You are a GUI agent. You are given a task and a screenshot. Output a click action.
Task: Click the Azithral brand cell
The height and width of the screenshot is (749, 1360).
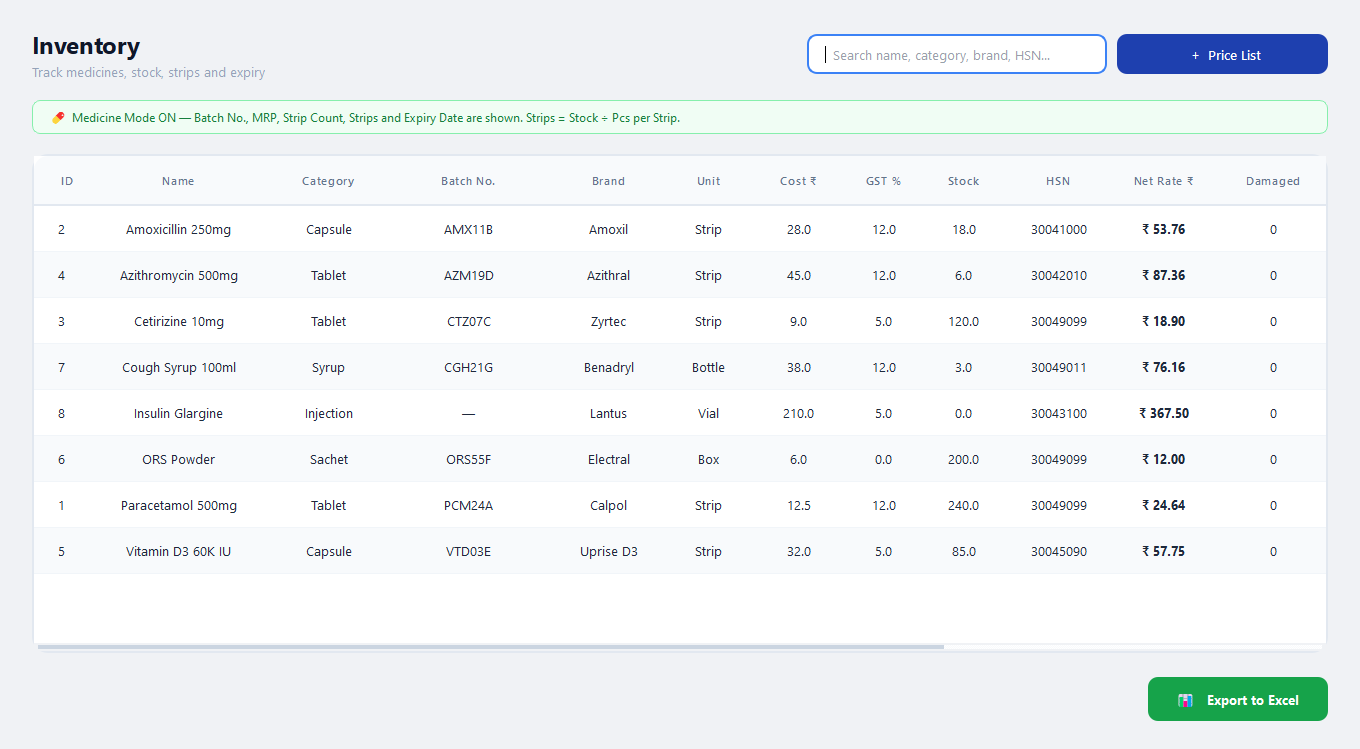click(608, 275)
